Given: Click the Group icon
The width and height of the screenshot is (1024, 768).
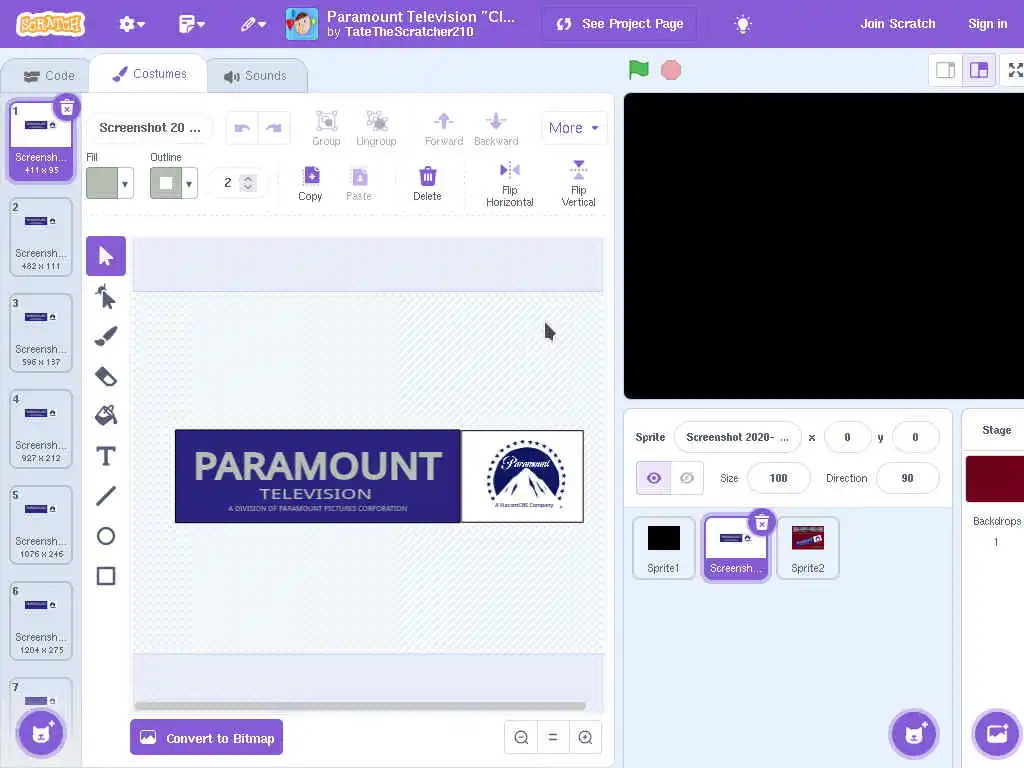Looking at the screenshot, I should [x=327, y=129].
